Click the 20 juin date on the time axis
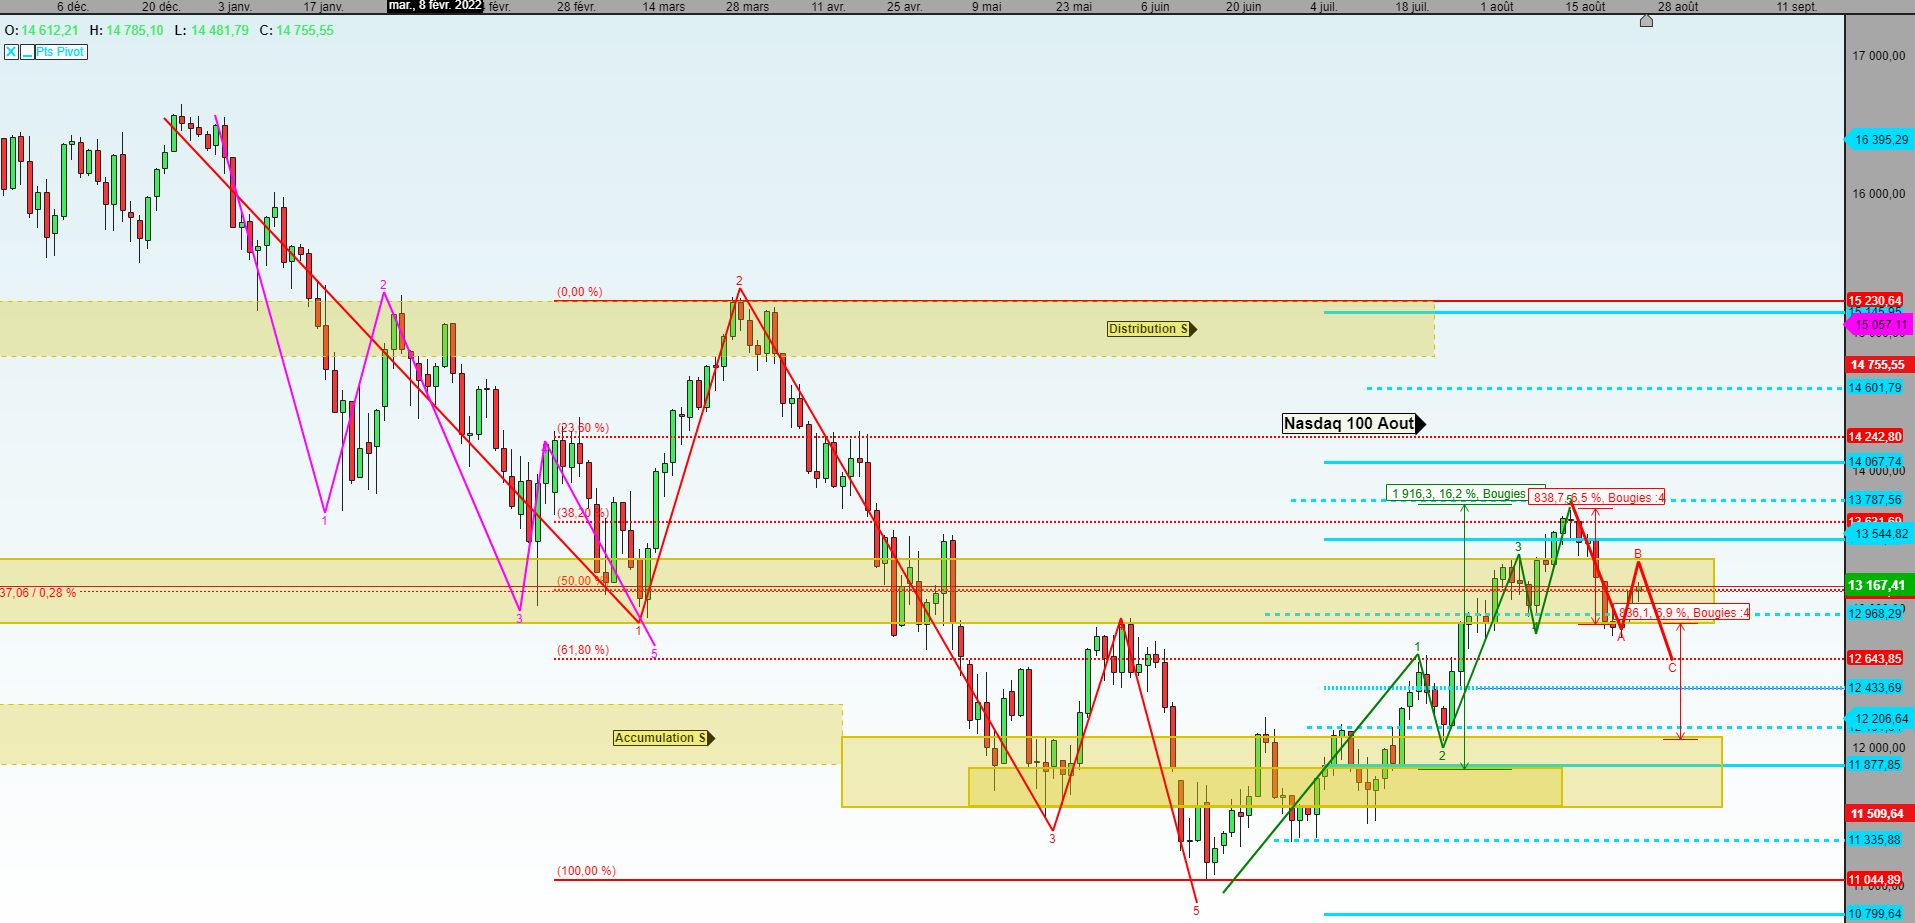This screenshot has width=1915, height=923. [1244, 7]
